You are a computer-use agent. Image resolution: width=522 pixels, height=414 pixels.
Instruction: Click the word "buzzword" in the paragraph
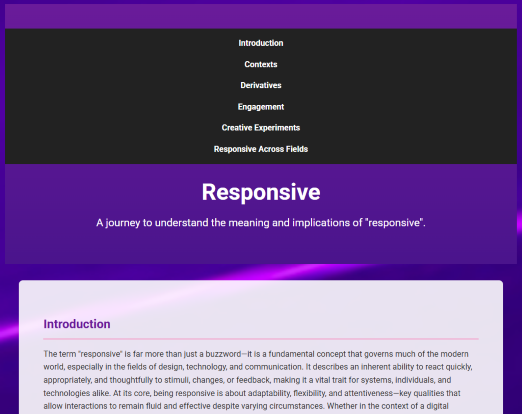[x=223, y=354]
